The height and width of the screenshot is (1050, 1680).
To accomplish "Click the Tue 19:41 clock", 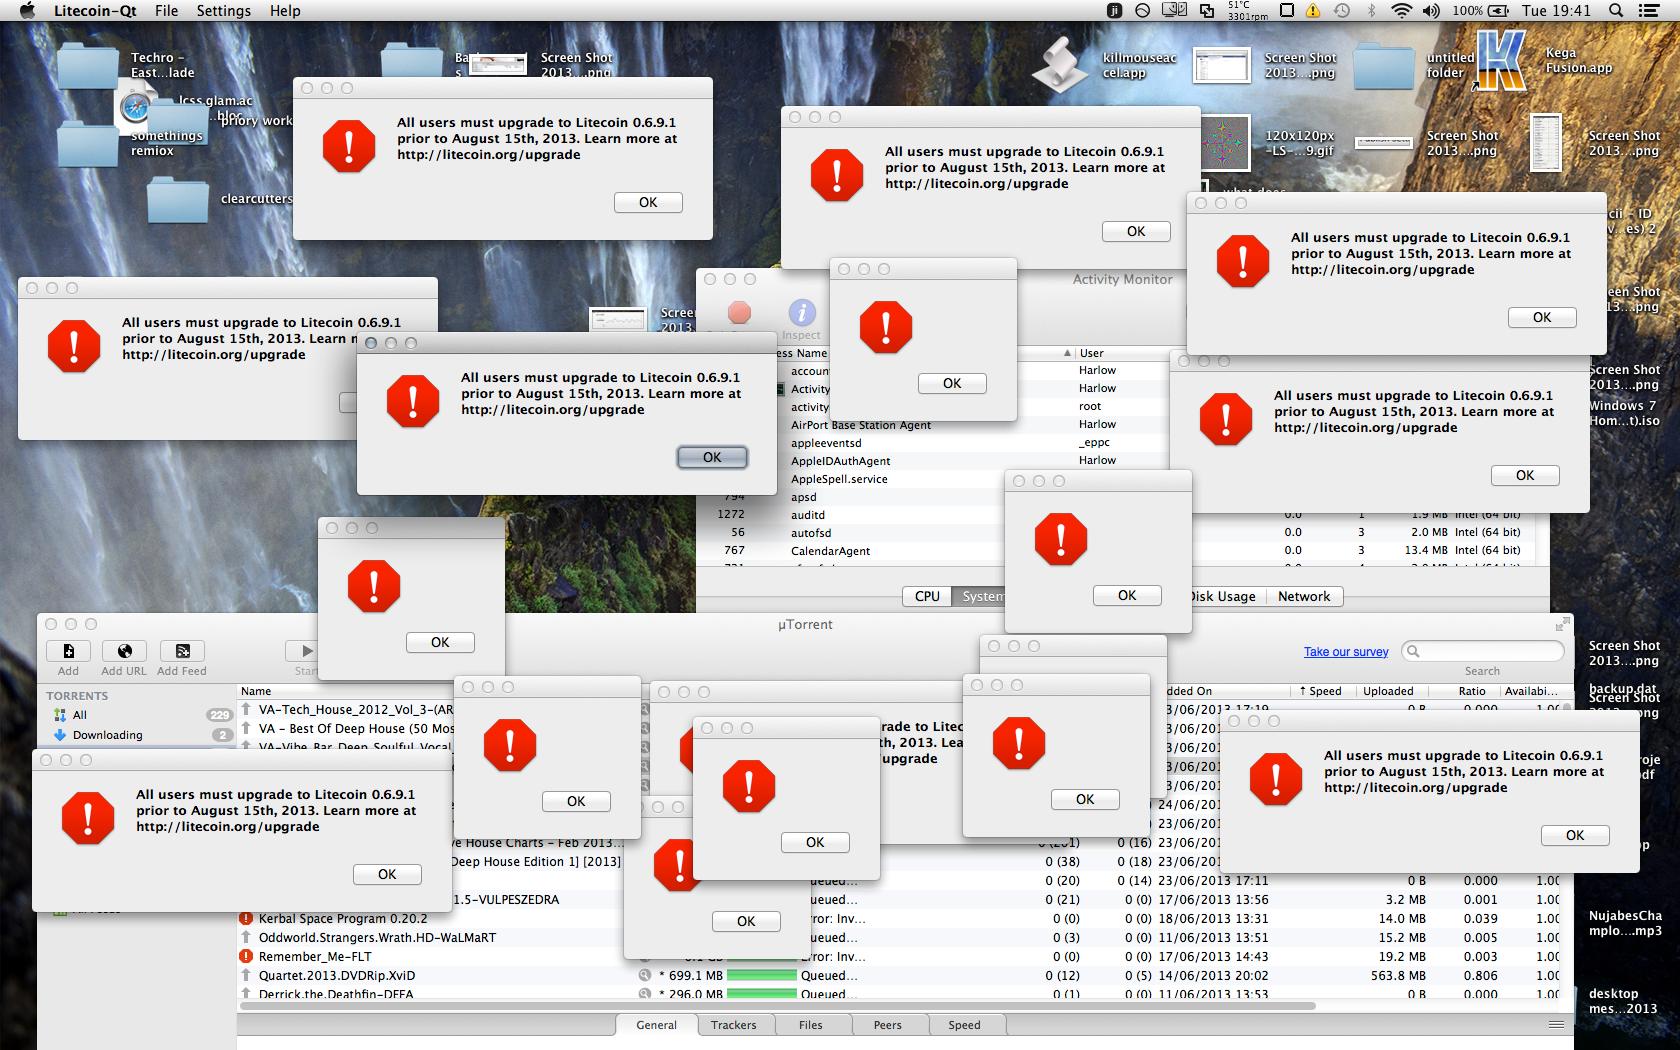I will click(x=1556, y=10).
